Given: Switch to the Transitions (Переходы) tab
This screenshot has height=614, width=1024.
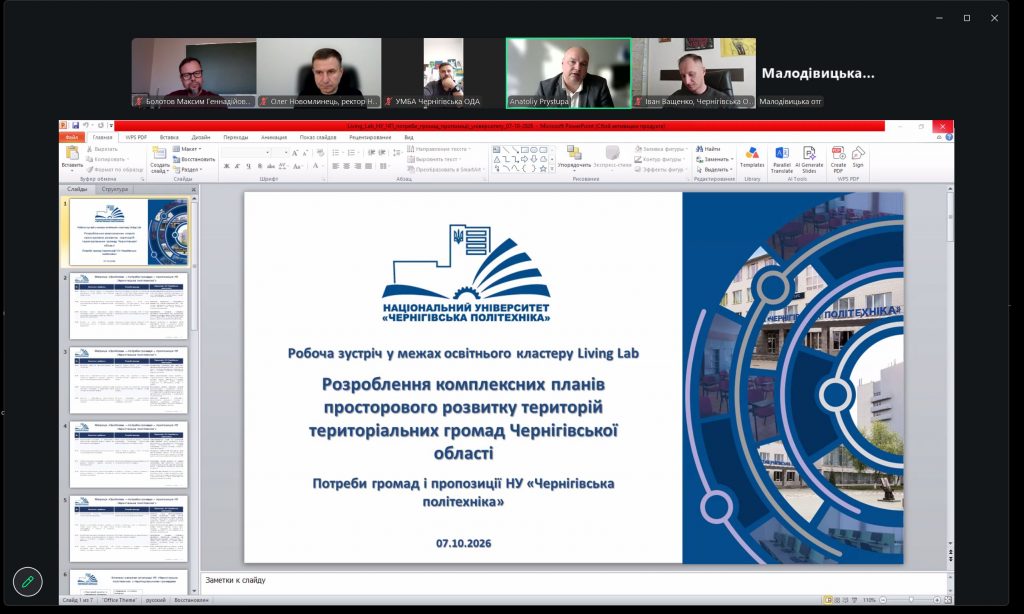Looking at the screenshot, I should pyautogui.click(x=236, y=137).
